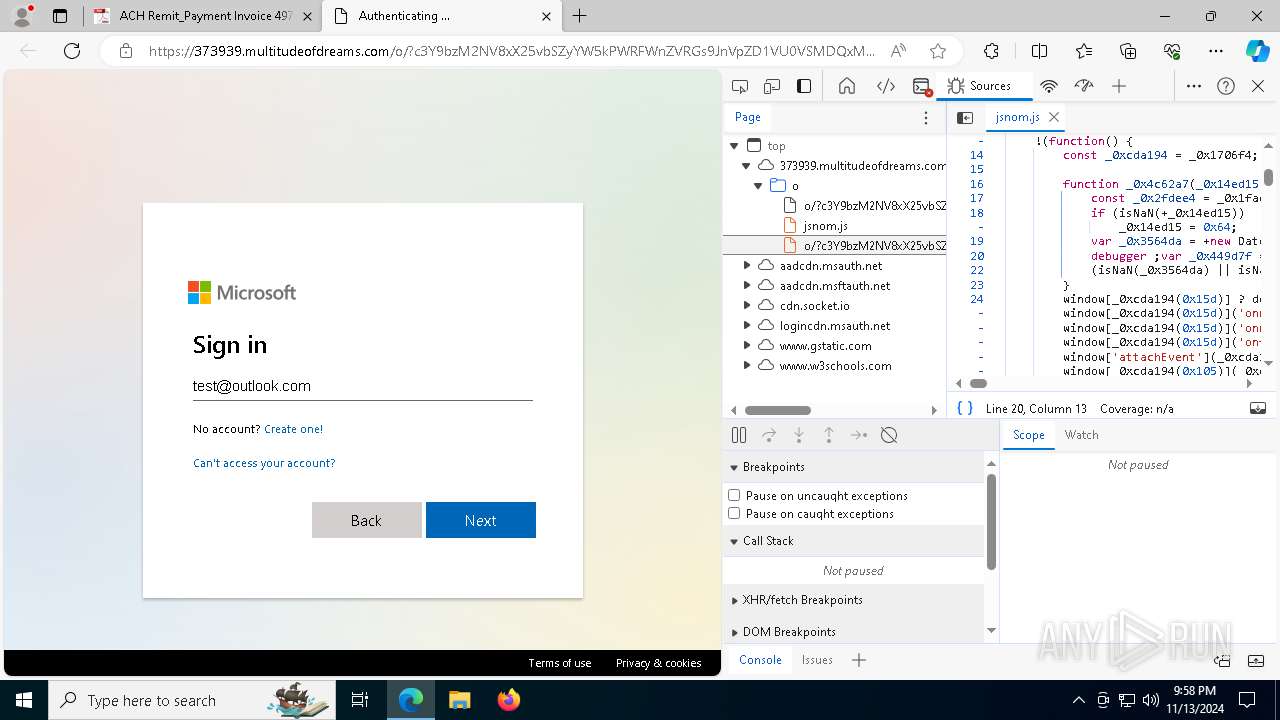Click the pretty print braces icon
The height and width of the screenshot is (720, 1280).
point(965,408)
